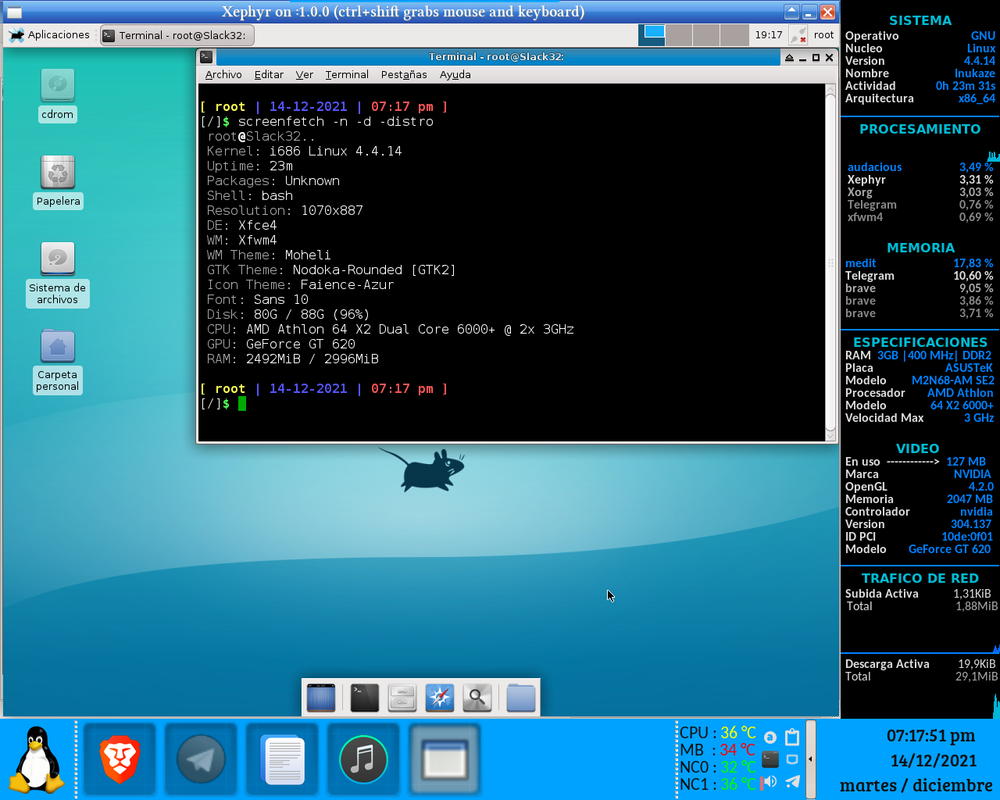The image size is (1000, 800).
Task: Click the 'Icon Theme: Faience-Azur' output line
Action: (x=300, y=285)
